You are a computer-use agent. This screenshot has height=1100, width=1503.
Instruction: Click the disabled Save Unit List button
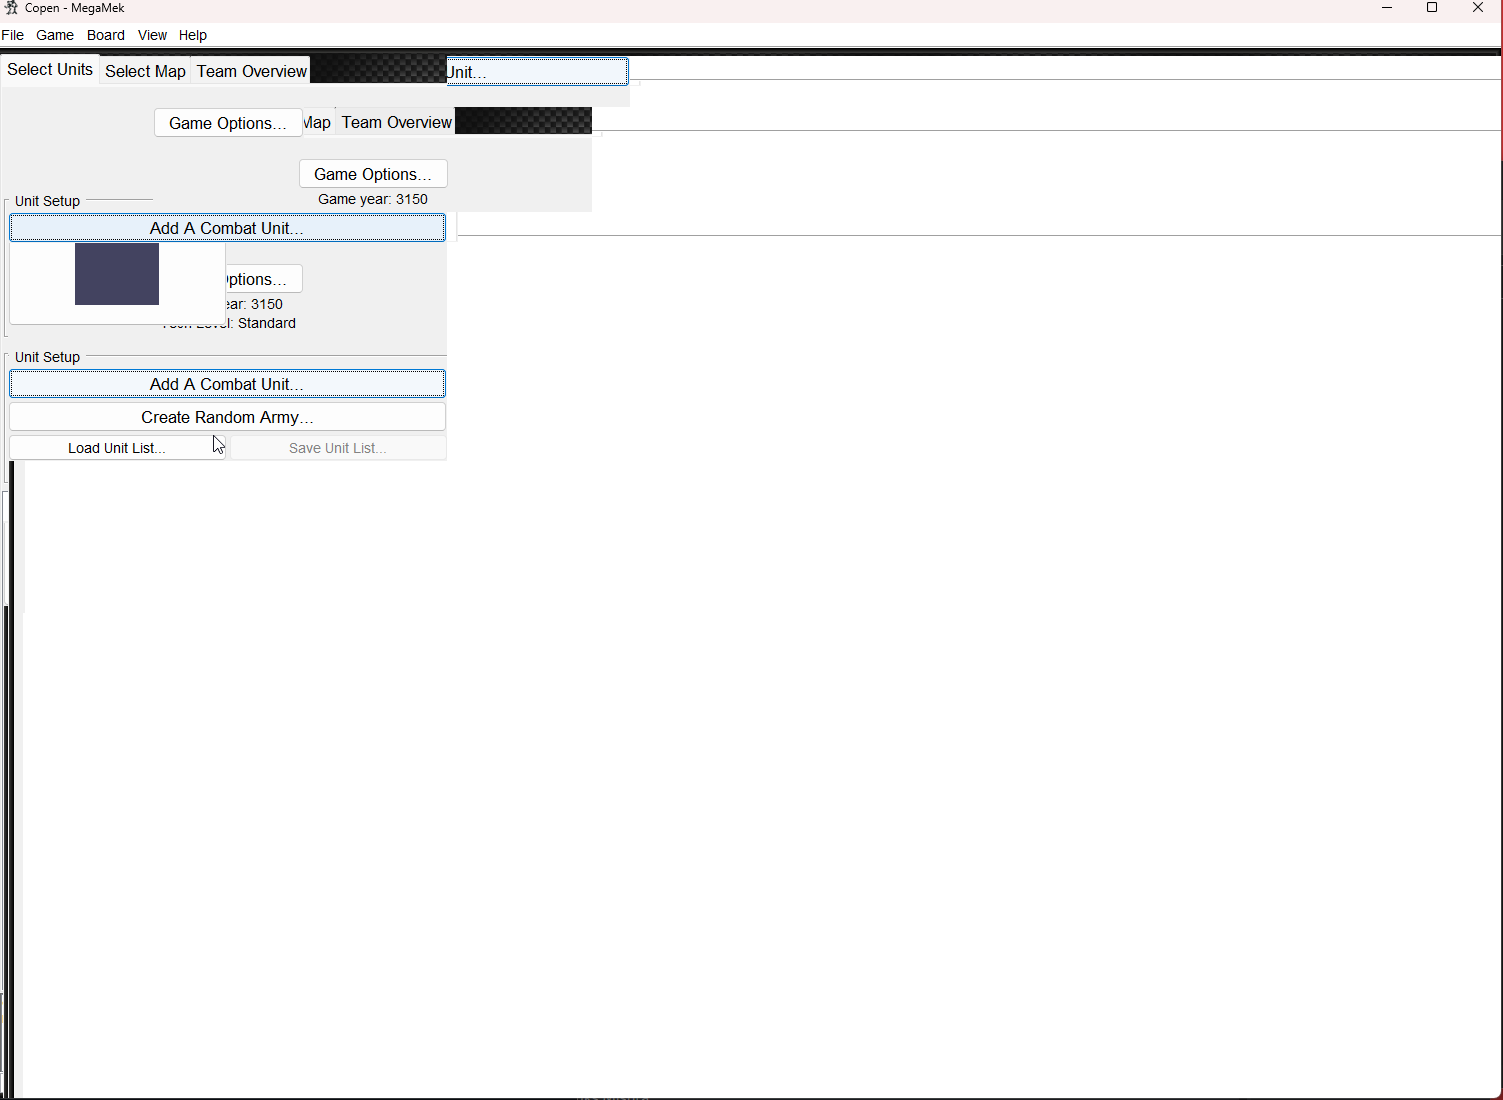point(337,447)
